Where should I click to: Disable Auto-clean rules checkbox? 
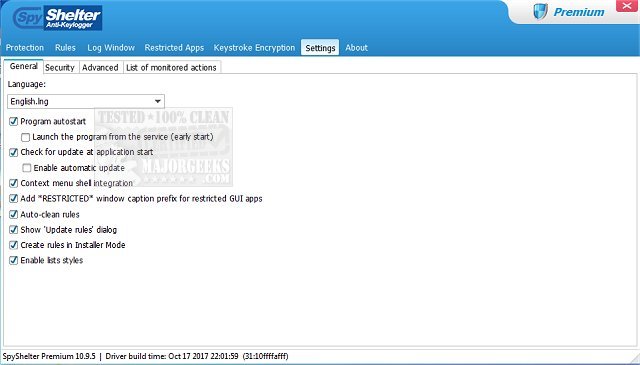pyautogui.click(x=13, y=214)
